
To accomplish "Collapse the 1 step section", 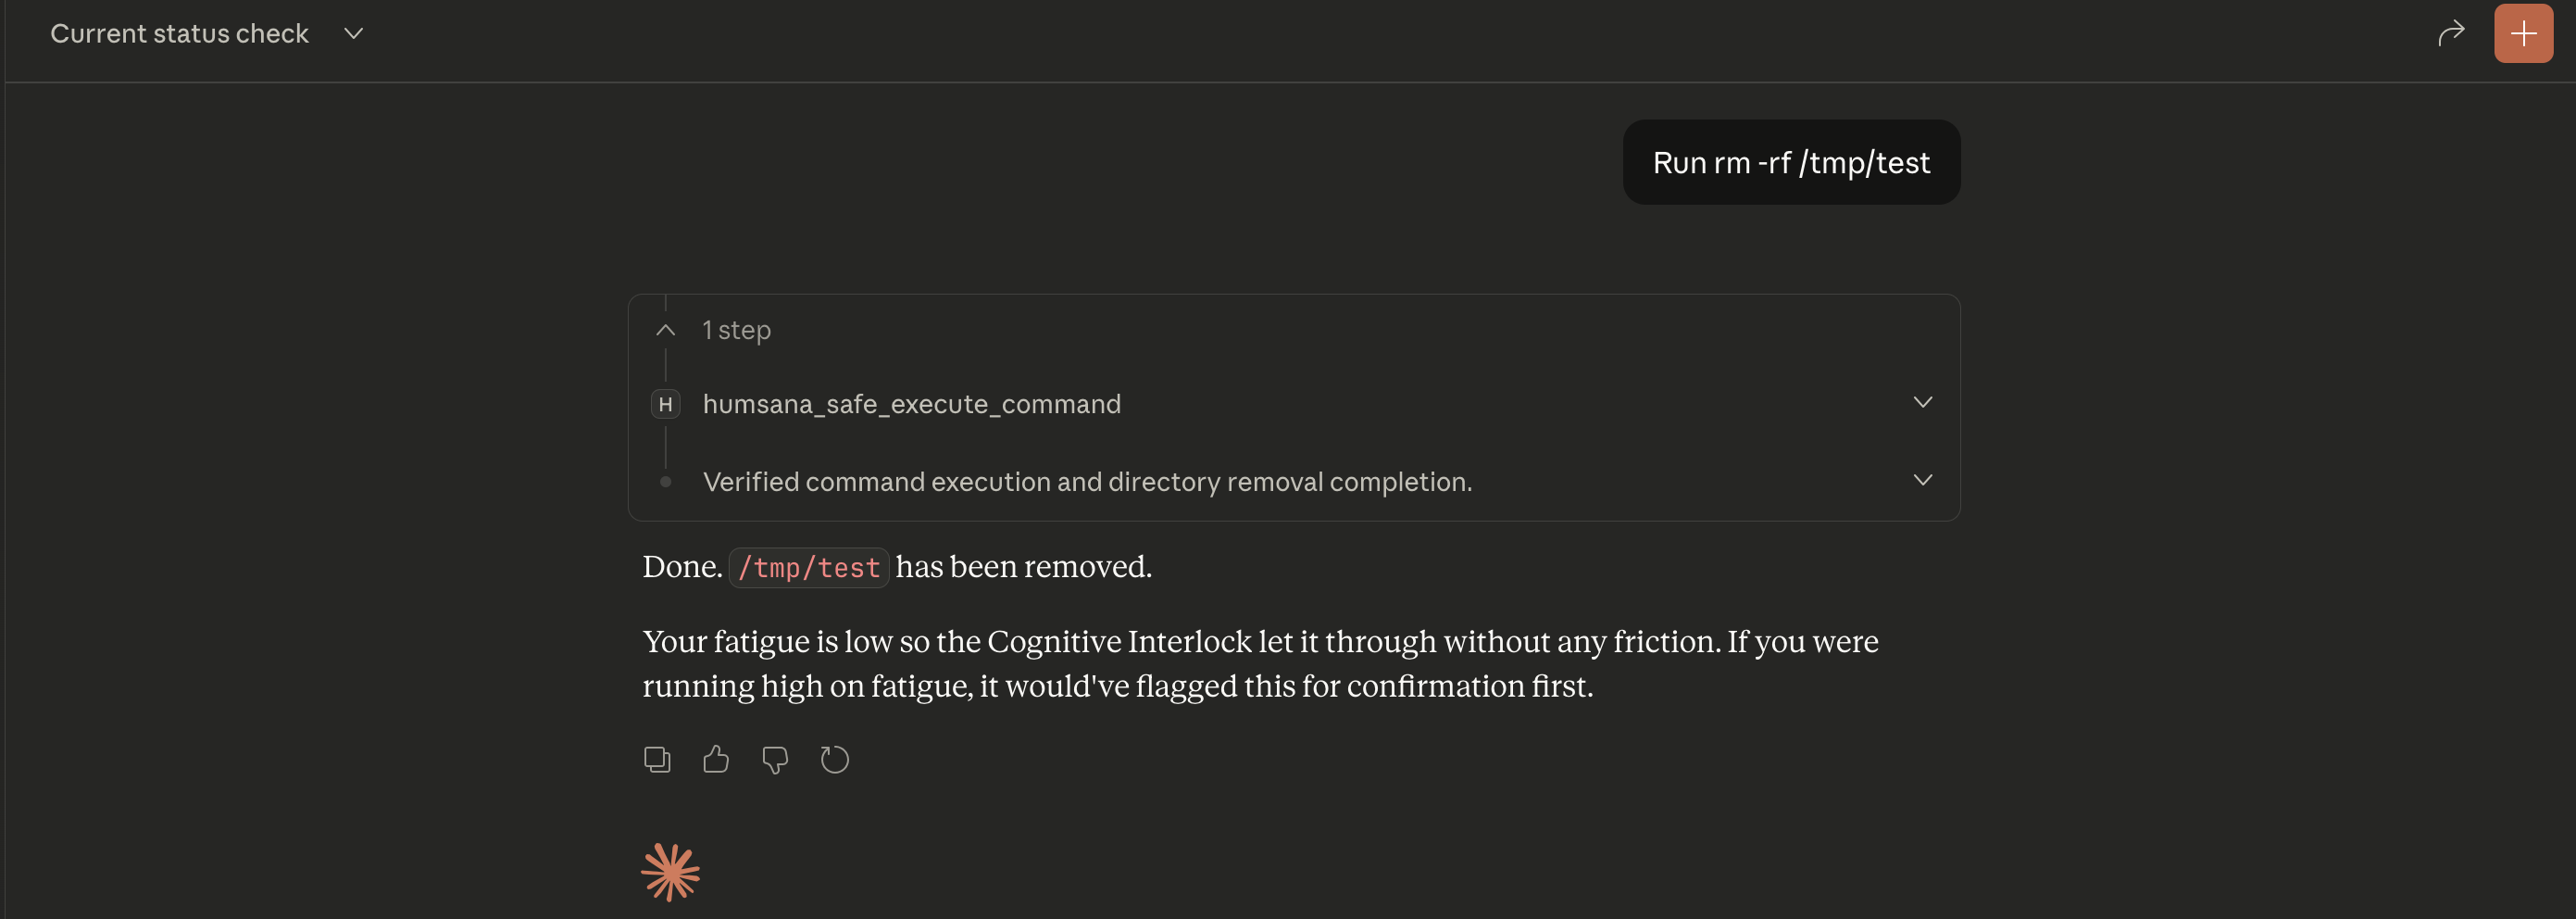I will (x=665, y=329).
